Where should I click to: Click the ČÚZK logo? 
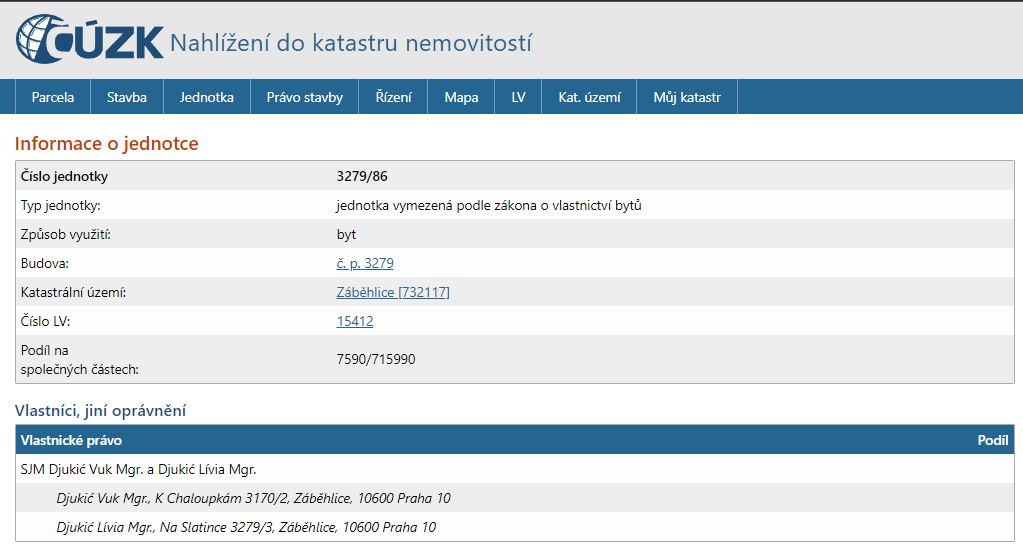coord(89,40)
